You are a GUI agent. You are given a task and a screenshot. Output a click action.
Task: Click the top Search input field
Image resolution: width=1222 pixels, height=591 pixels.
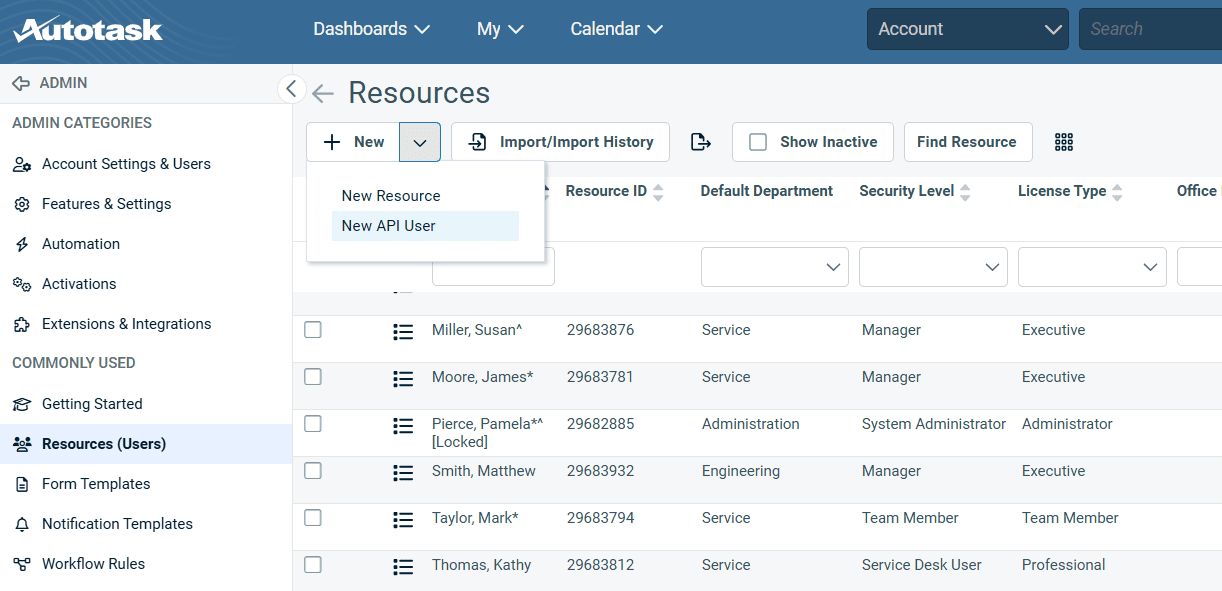[x=1150, y=29]
